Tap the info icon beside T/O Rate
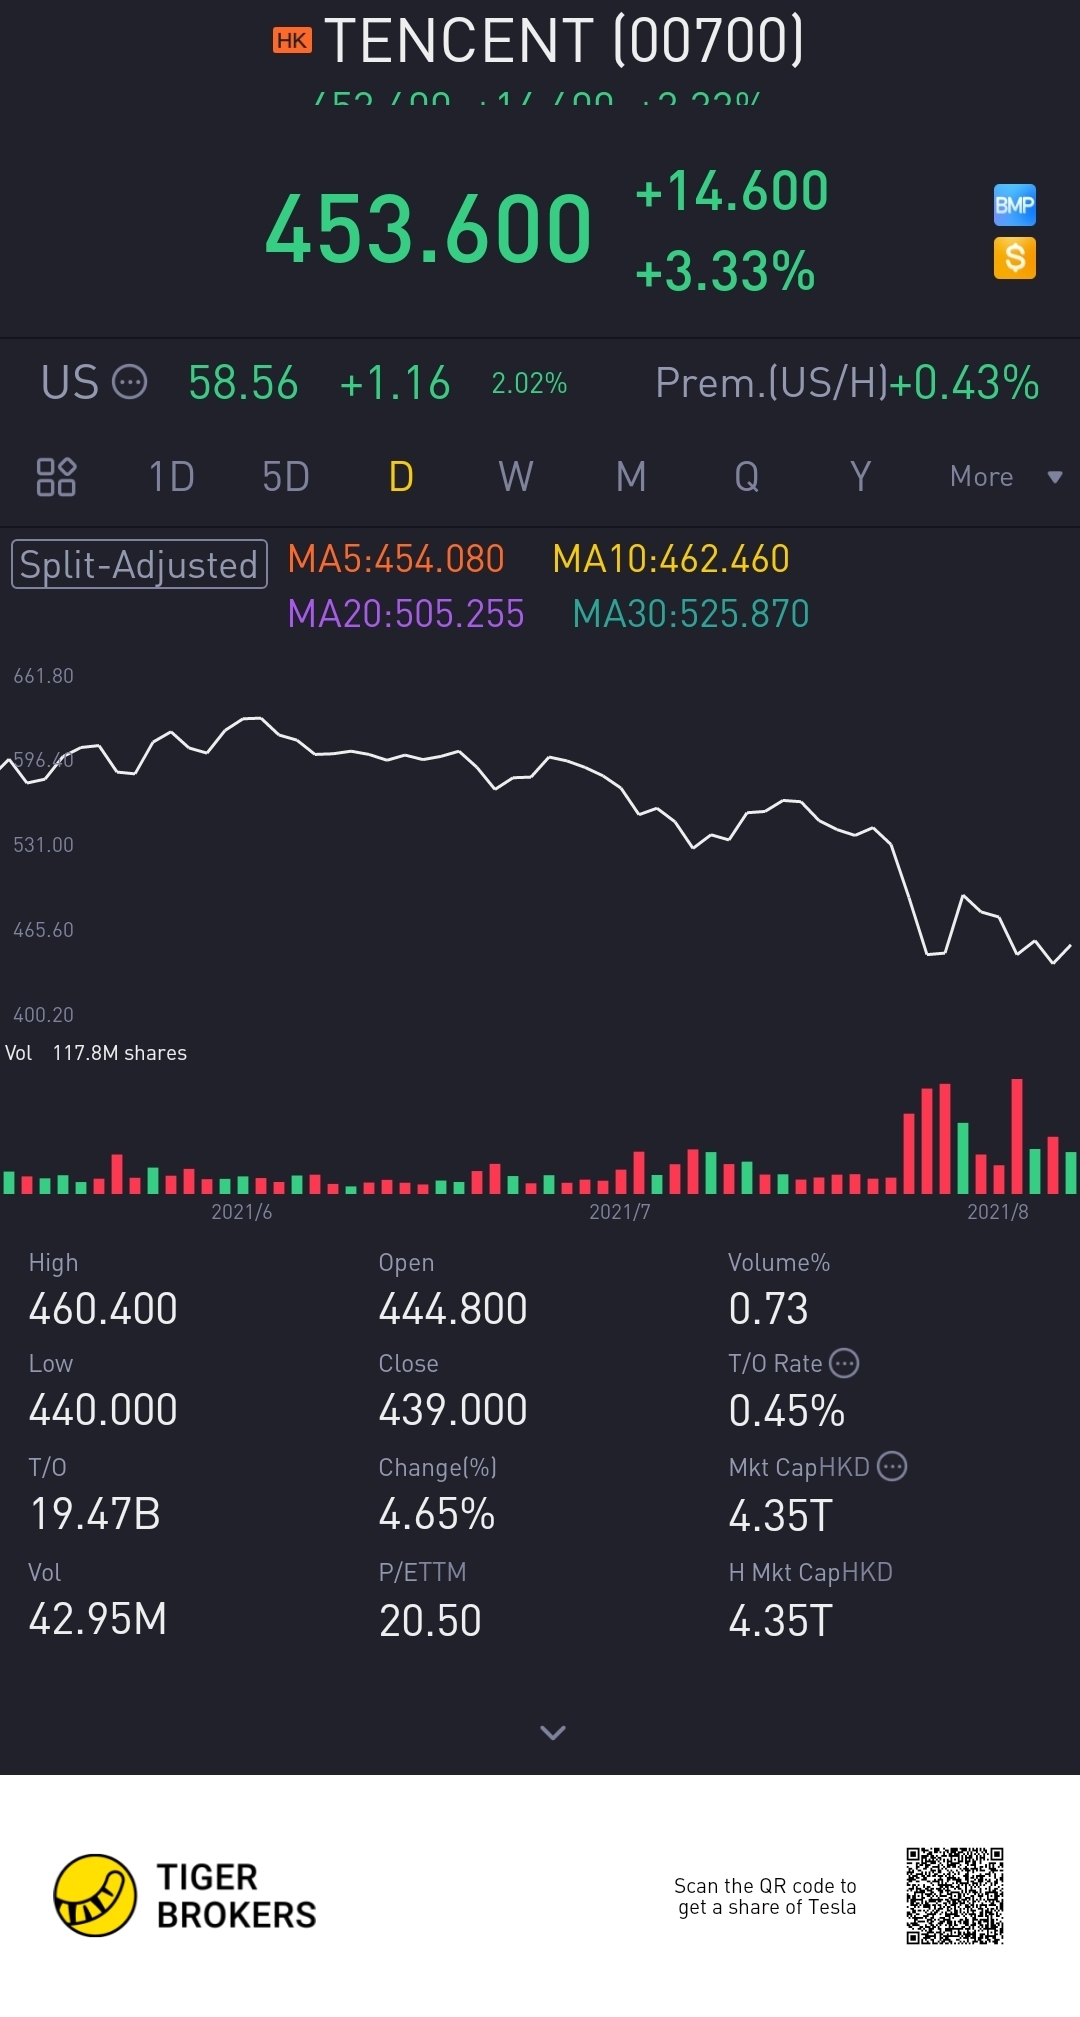Viewport: 1080px width, 2017px height. coord(845,1363)
